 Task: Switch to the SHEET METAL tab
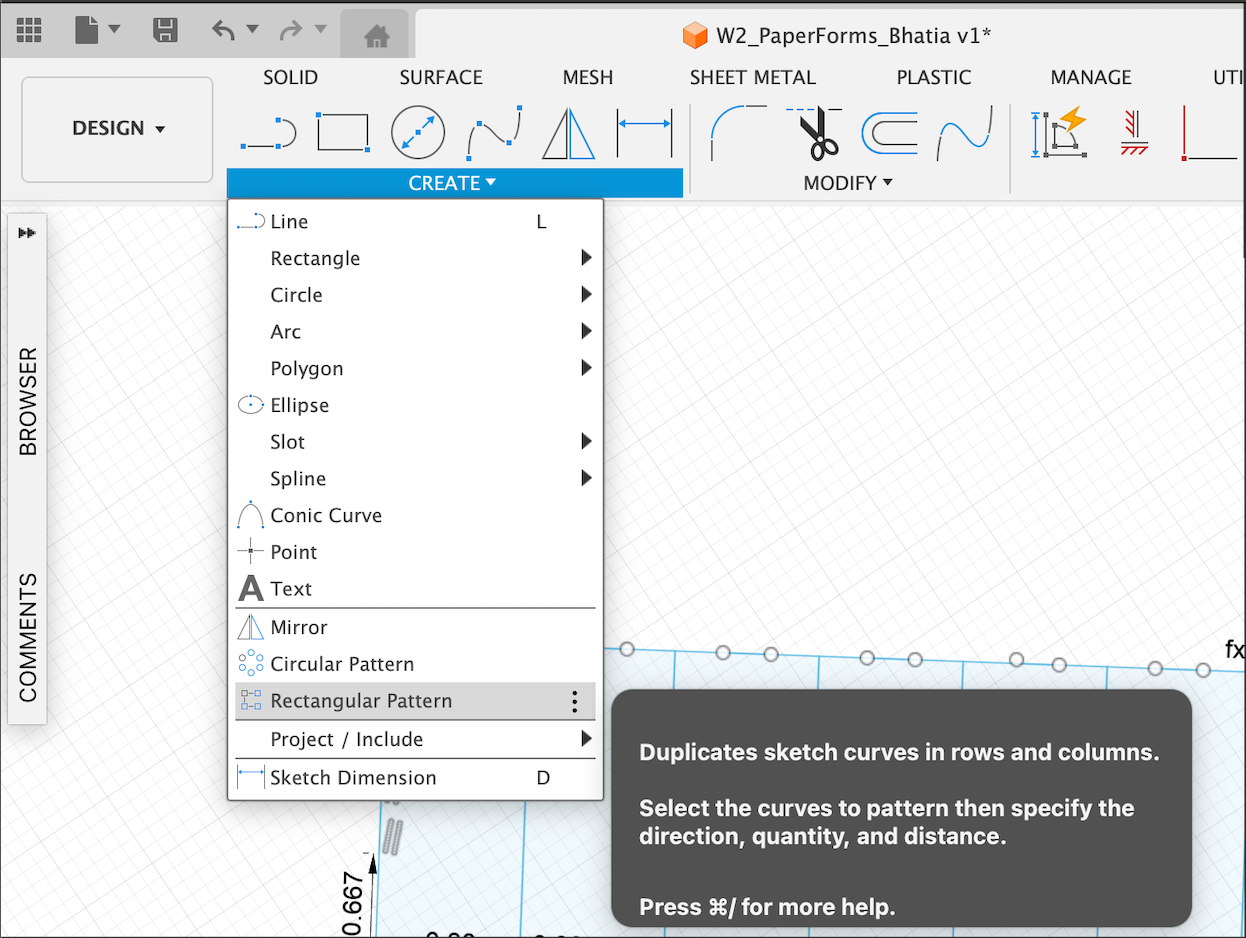[x=753, y=77]
